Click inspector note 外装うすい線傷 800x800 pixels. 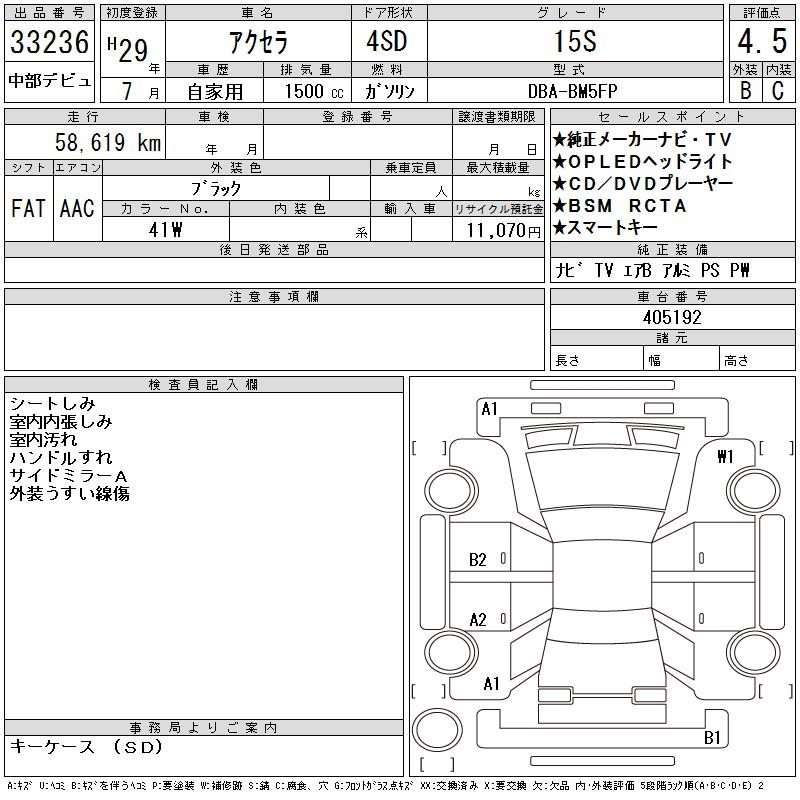click(x=69, y=493)
